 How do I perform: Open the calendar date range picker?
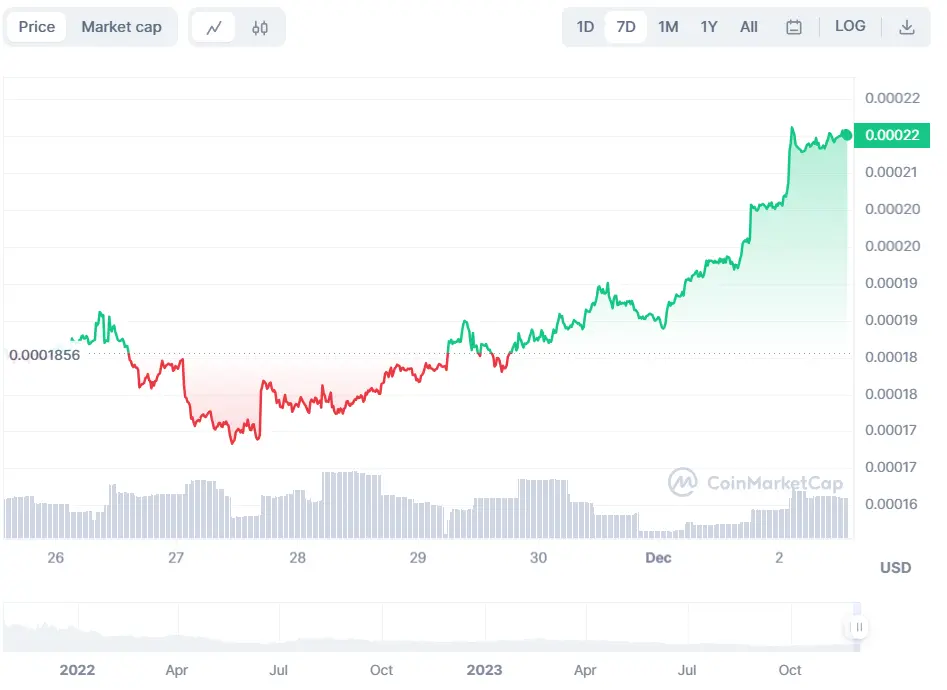coord(794,27)
